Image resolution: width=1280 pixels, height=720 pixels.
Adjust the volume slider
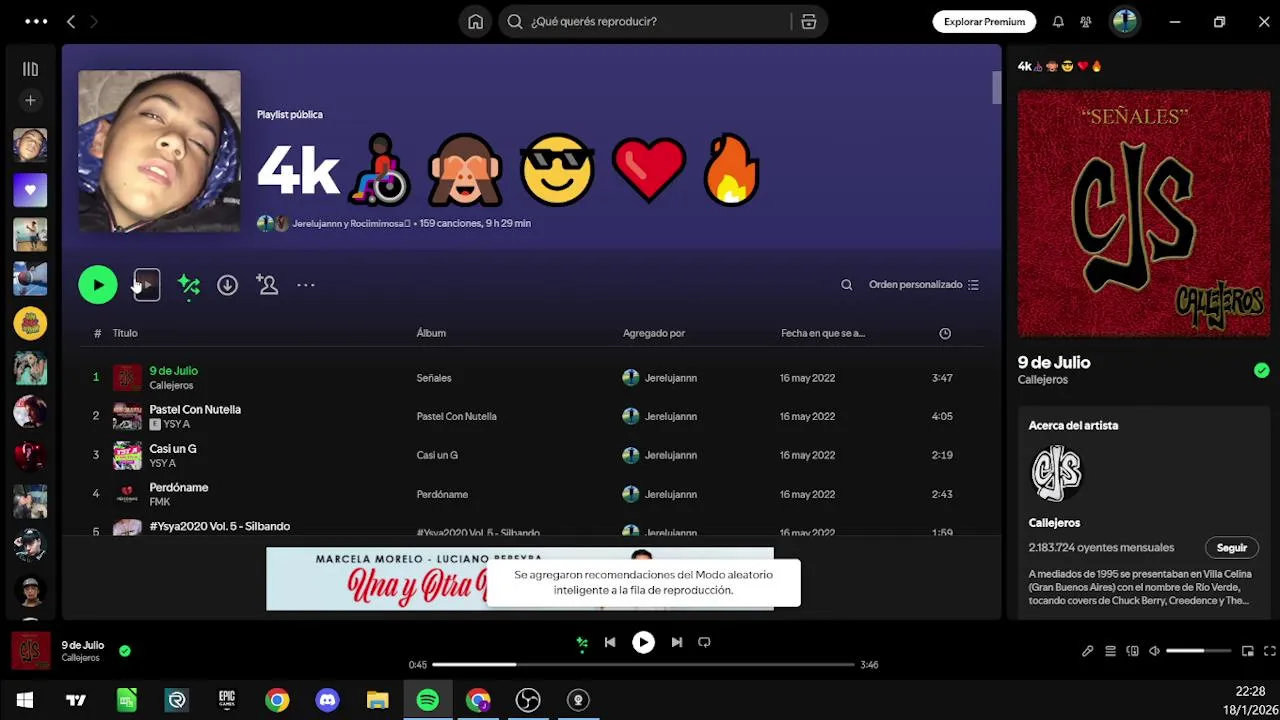coord(1198,651)
